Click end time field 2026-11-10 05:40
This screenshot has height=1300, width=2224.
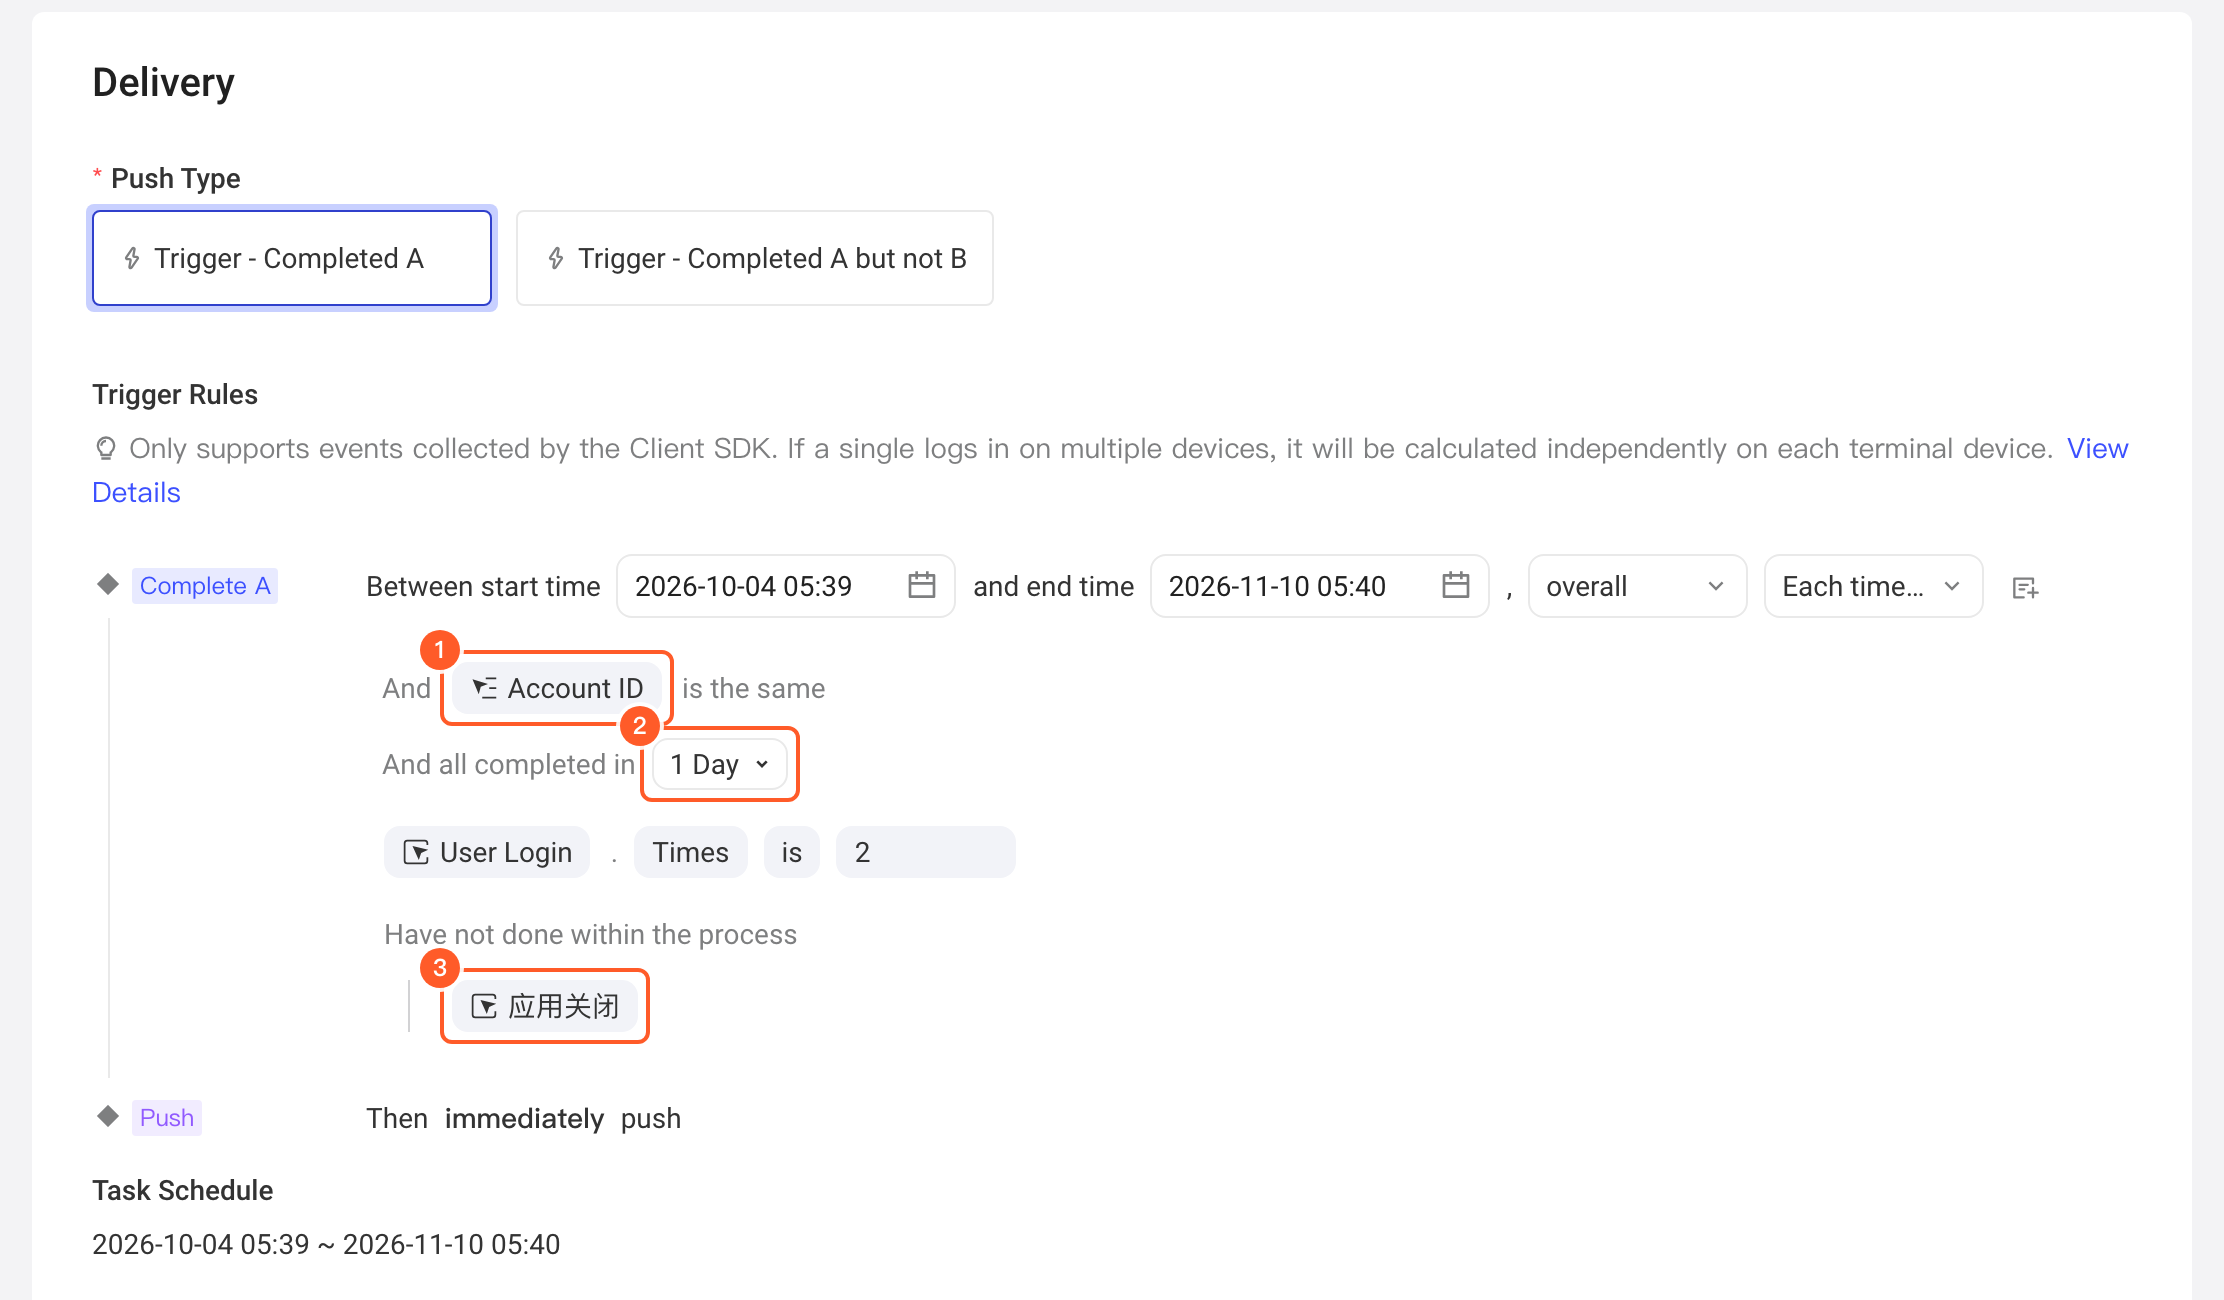(x=1319, y=586)
